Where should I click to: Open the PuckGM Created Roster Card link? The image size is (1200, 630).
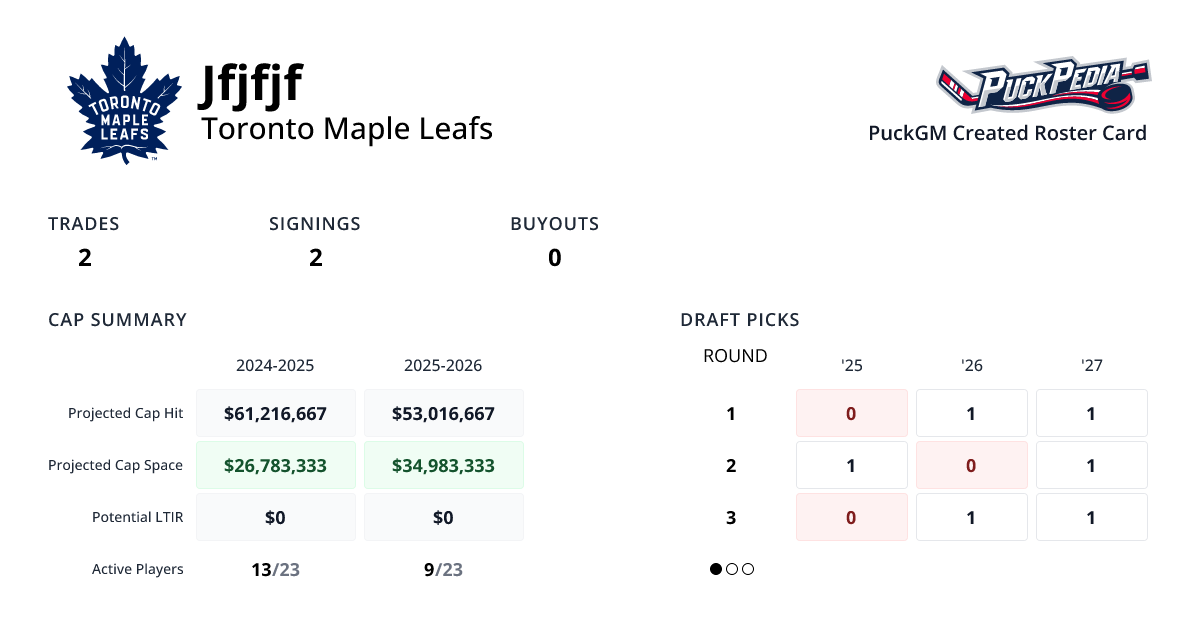(x=1007, y=133)
